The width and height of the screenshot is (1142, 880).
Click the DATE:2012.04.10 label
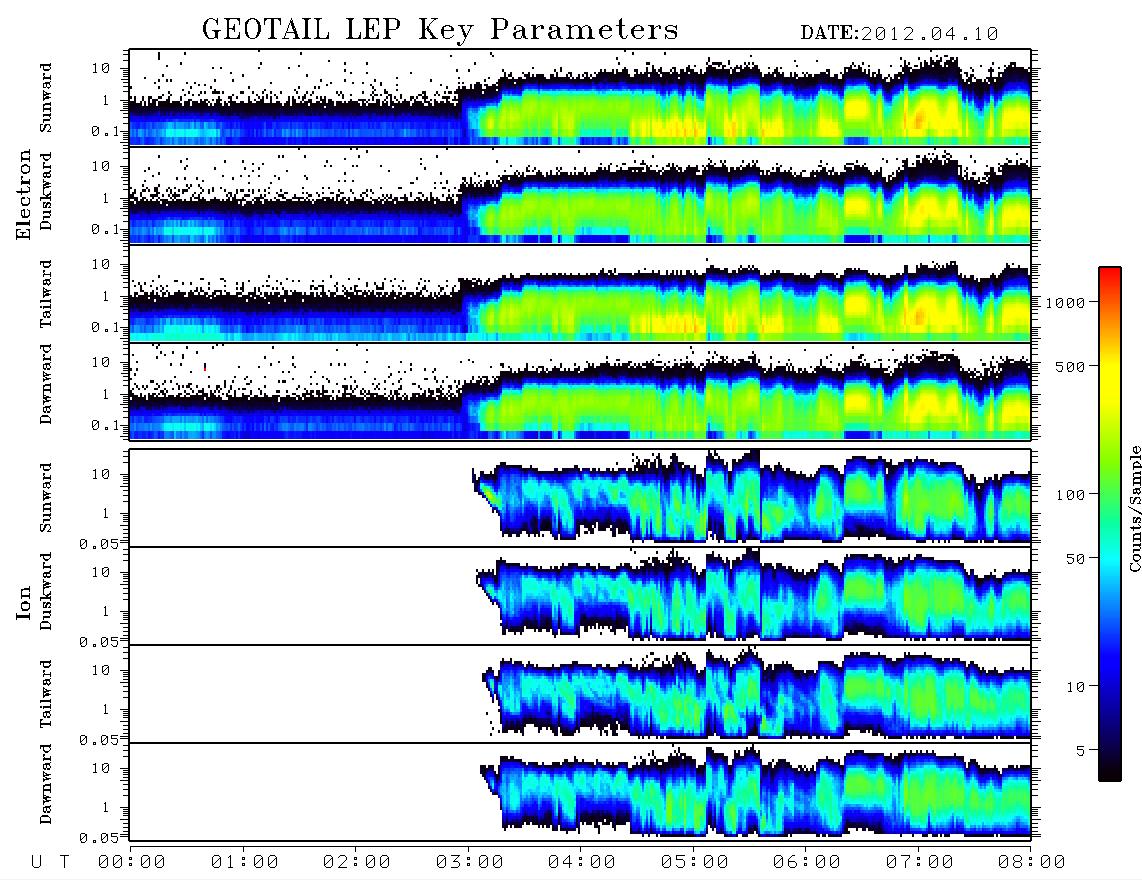tap(899, 34)
